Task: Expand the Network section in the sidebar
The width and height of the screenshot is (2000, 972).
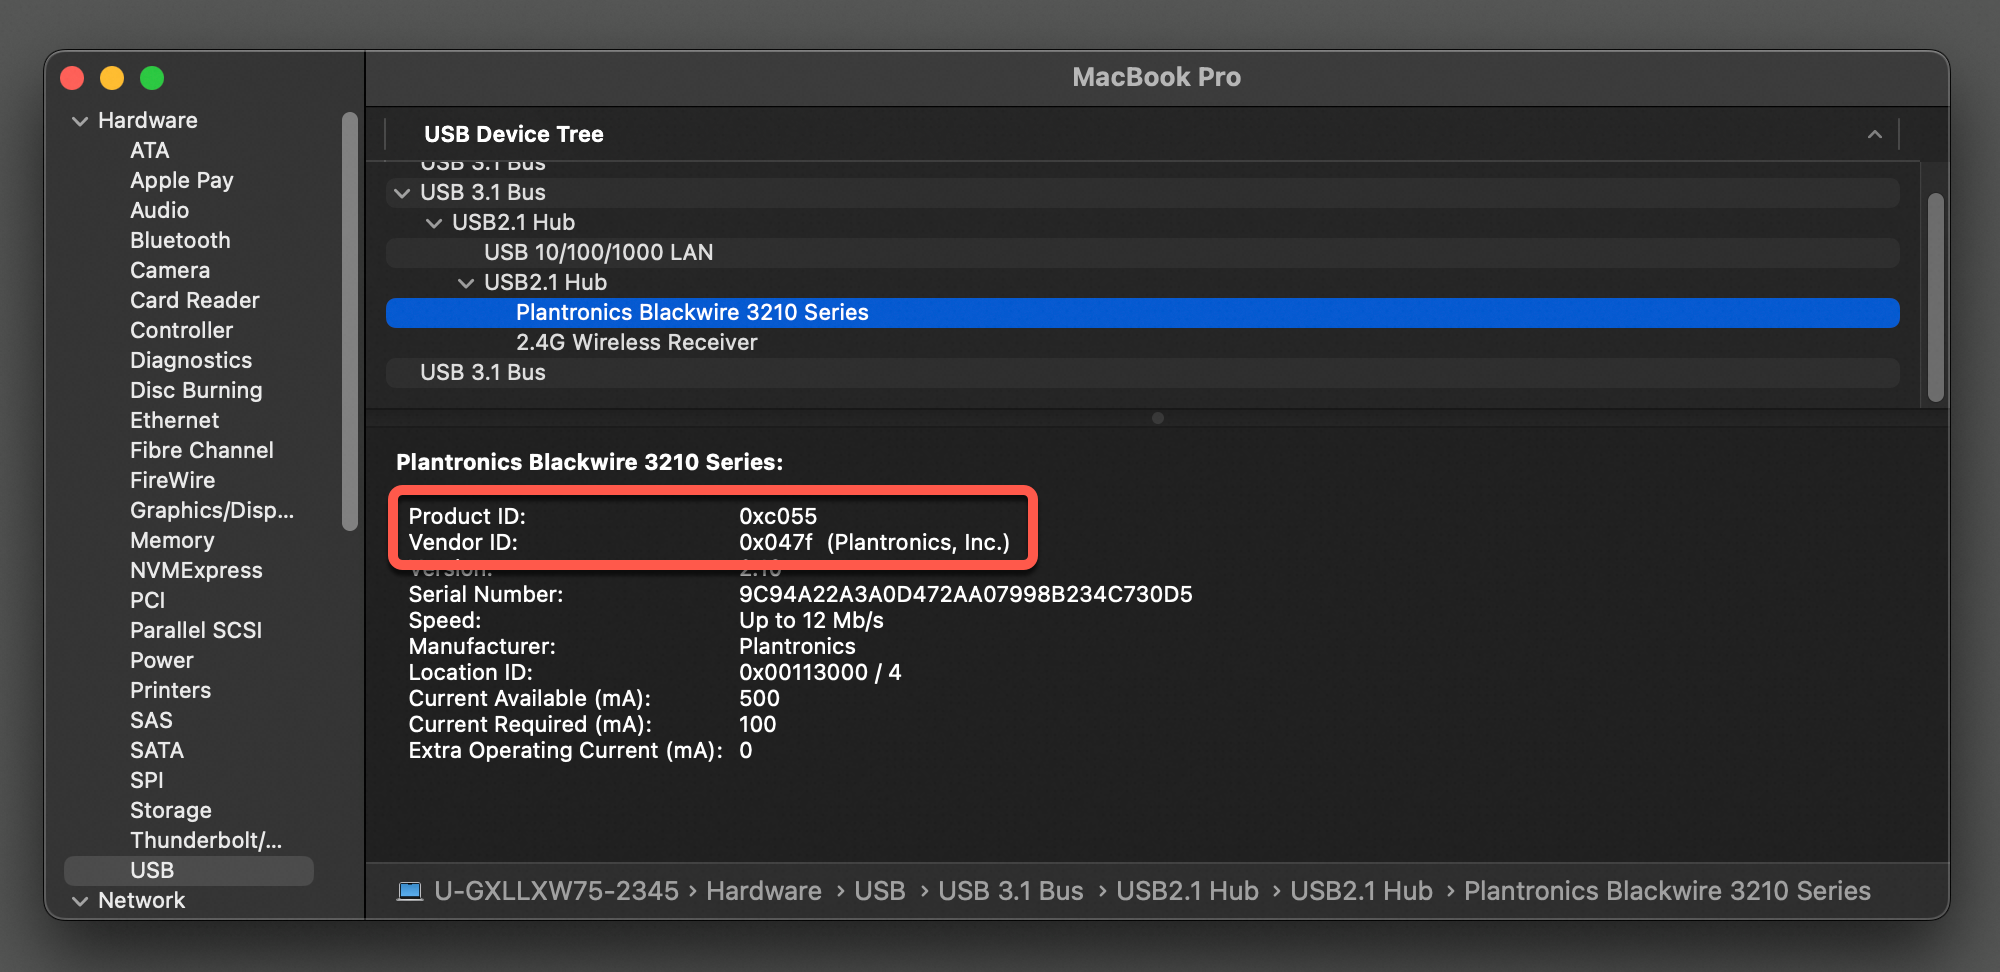Action: [81, 901]
